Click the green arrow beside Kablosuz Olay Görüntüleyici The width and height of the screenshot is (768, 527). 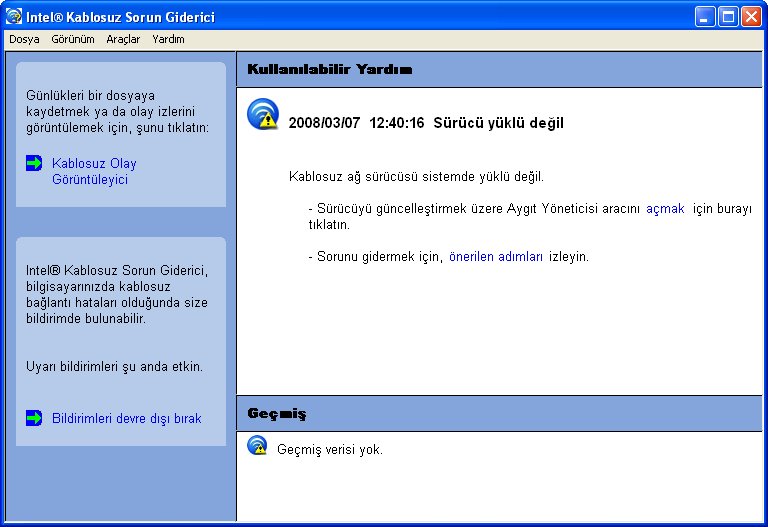[x=34, y=163]
